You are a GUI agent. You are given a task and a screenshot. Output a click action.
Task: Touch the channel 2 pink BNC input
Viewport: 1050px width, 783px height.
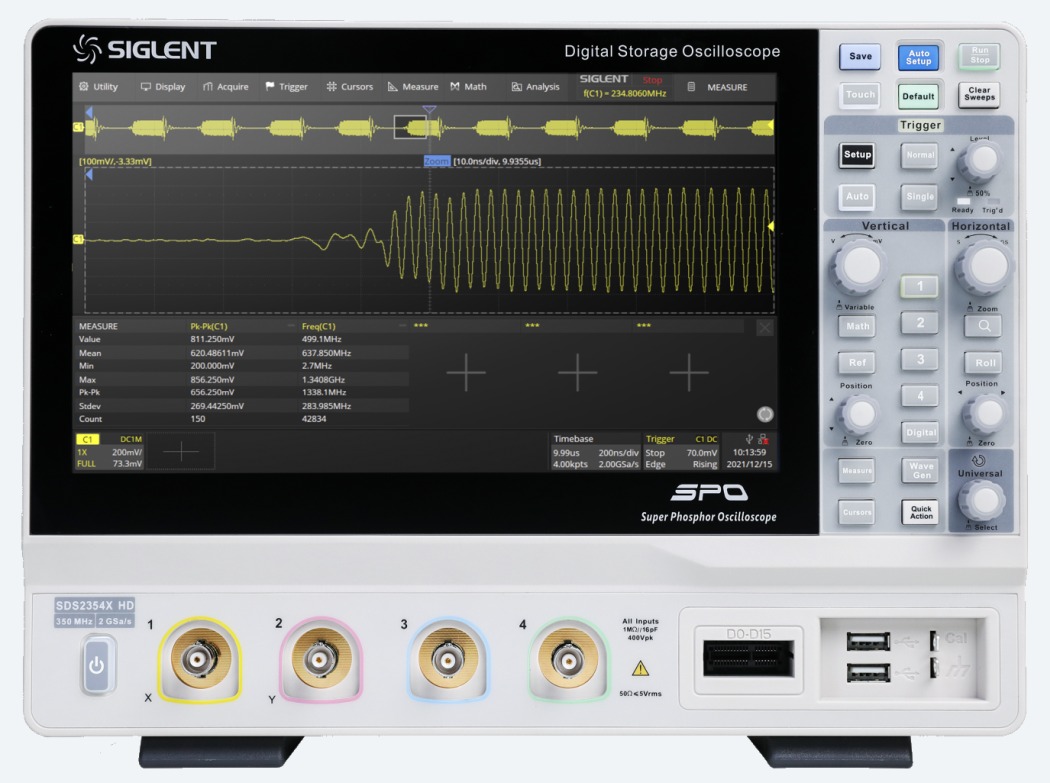tap(320, 660)
